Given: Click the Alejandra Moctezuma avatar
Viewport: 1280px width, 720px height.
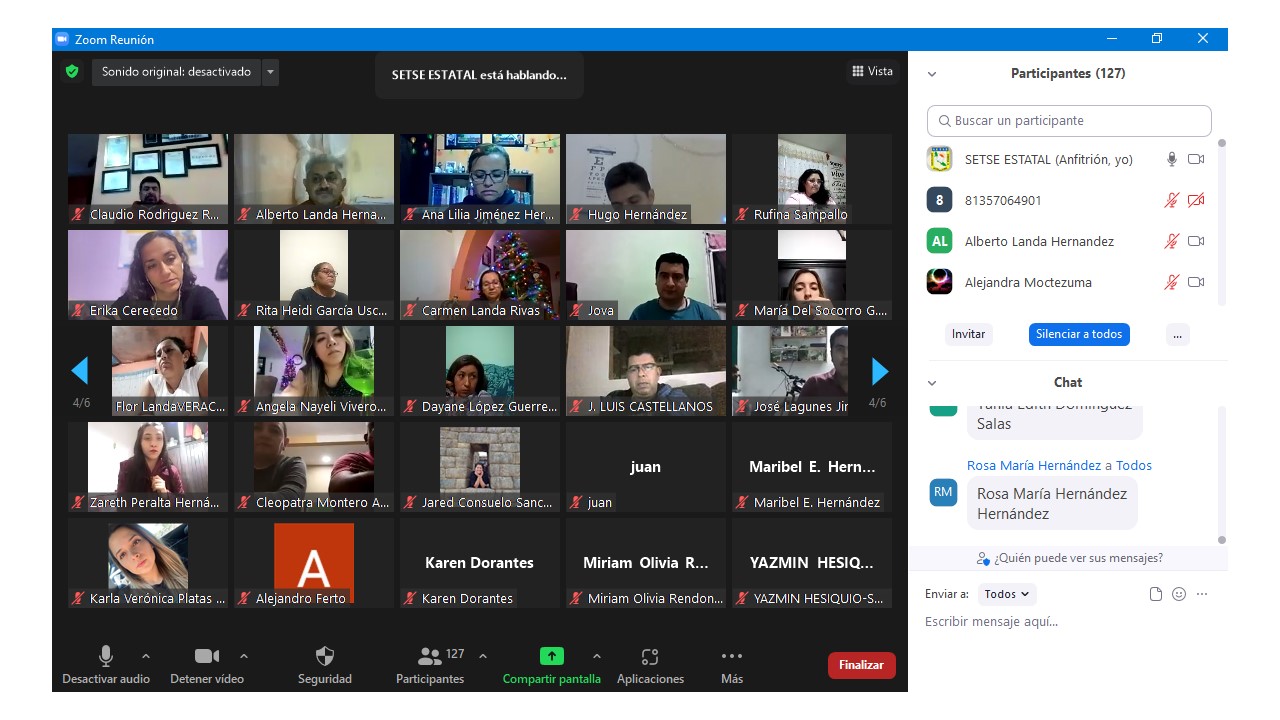Looking at the screenshot, I should (939, 282).
